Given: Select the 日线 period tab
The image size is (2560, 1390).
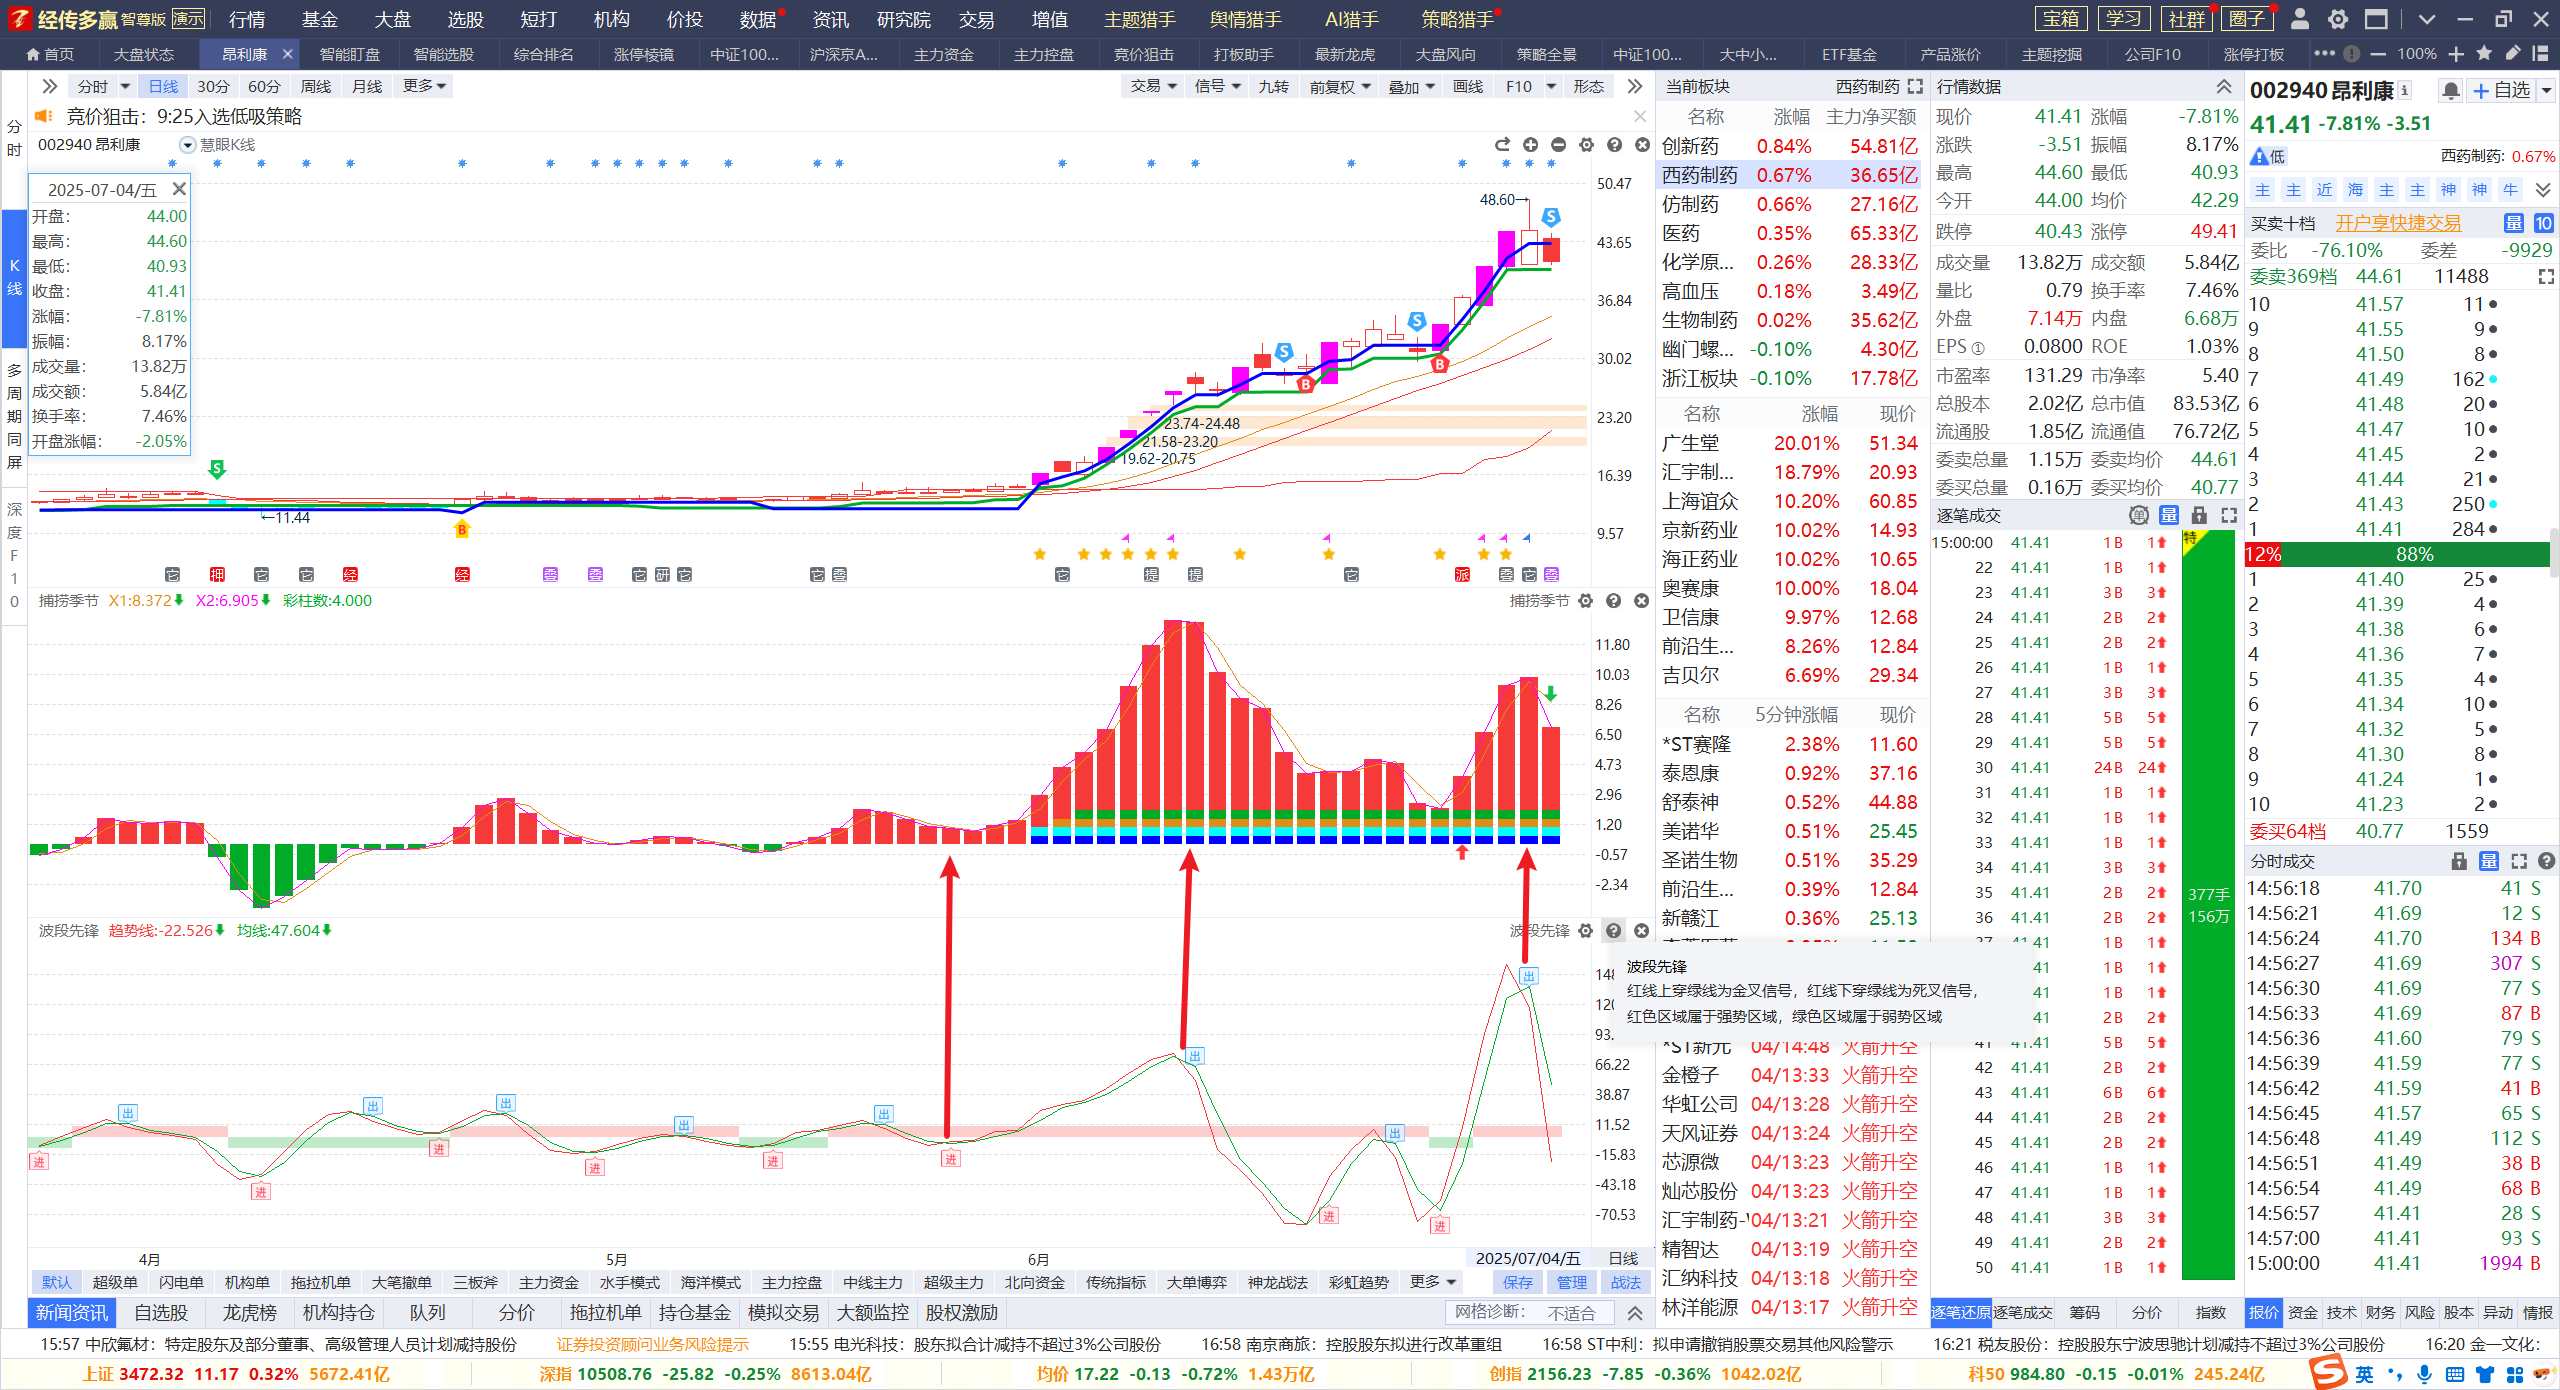Looking at the screenshot, I should point(163,87).
